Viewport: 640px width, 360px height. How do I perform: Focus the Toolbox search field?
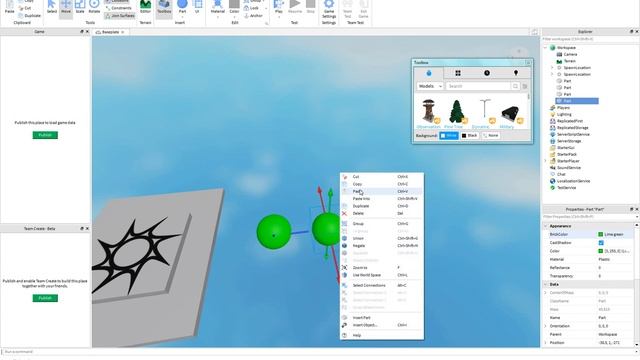pos(478,86)
